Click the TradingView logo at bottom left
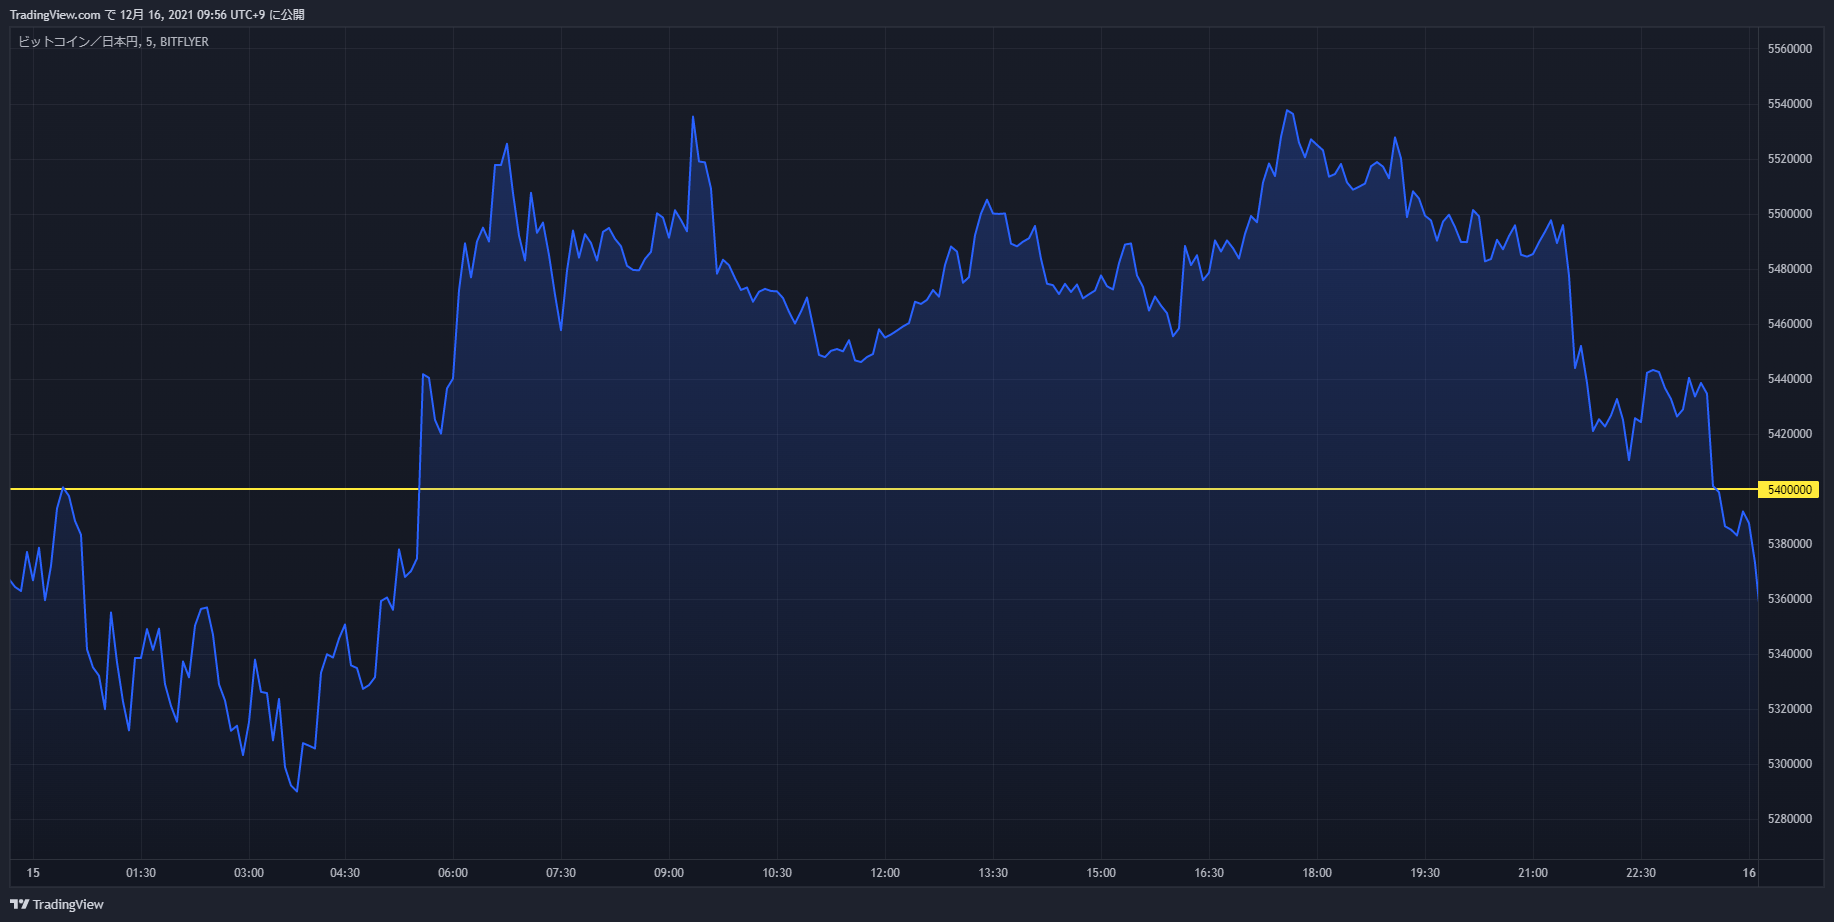Screen dimensions: 1834x922 point(57,904)
